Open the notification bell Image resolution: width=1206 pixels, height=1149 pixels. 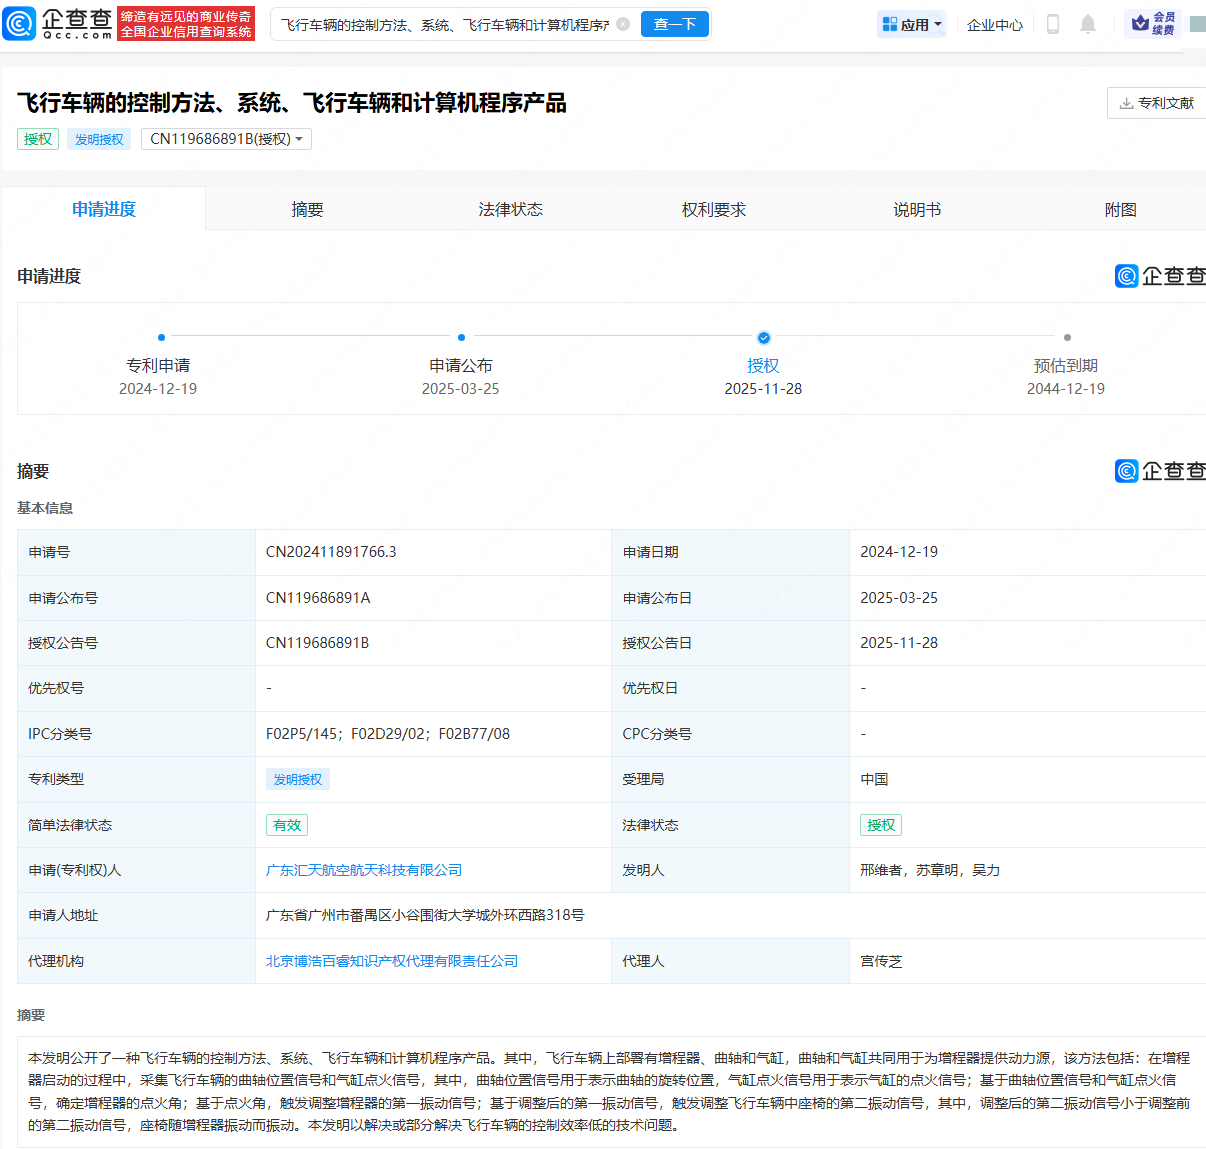(x=1088, y=24)
